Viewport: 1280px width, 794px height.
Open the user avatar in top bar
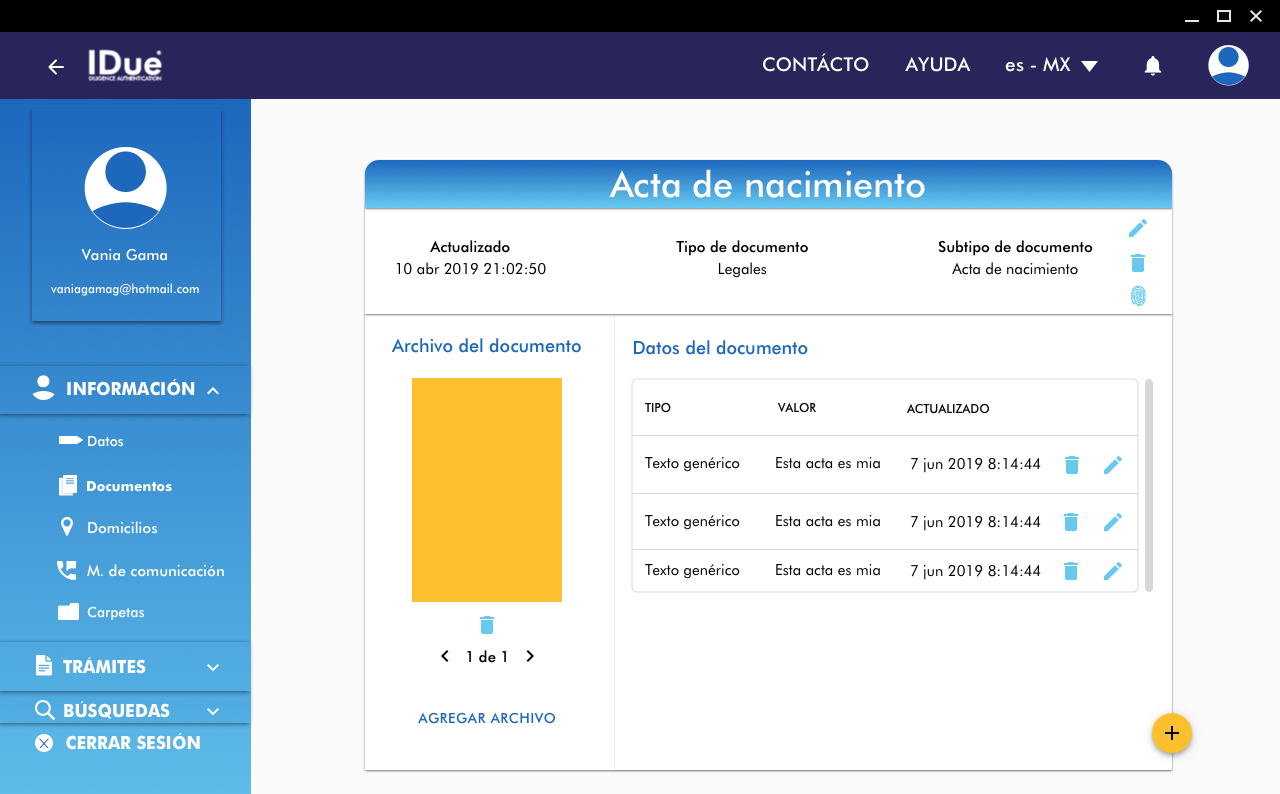pyautogui.click(x=1227, y=65)
